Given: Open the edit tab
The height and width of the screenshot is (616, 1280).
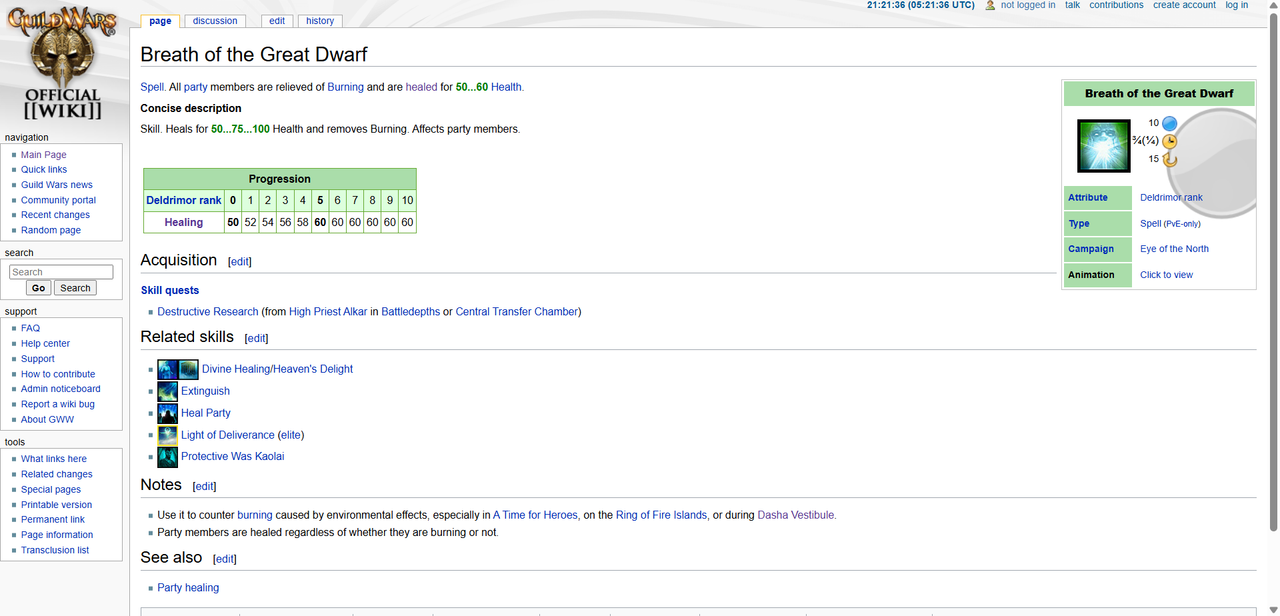Looking at the screenshot, I should (x=277, y=21).
